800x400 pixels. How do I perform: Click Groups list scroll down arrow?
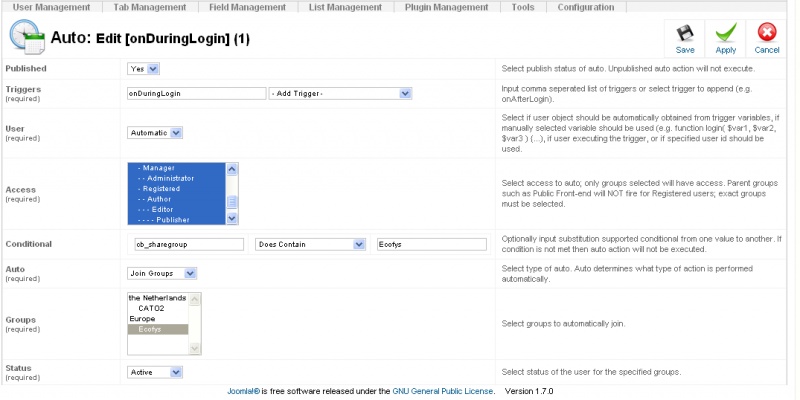coord(194,348)
